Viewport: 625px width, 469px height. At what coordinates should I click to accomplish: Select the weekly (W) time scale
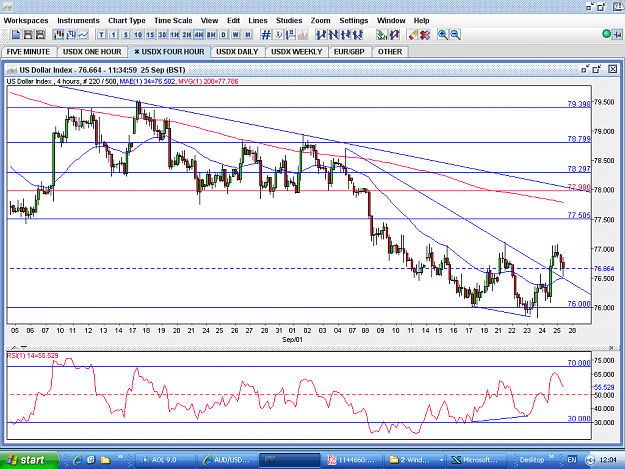pos(236,35)
